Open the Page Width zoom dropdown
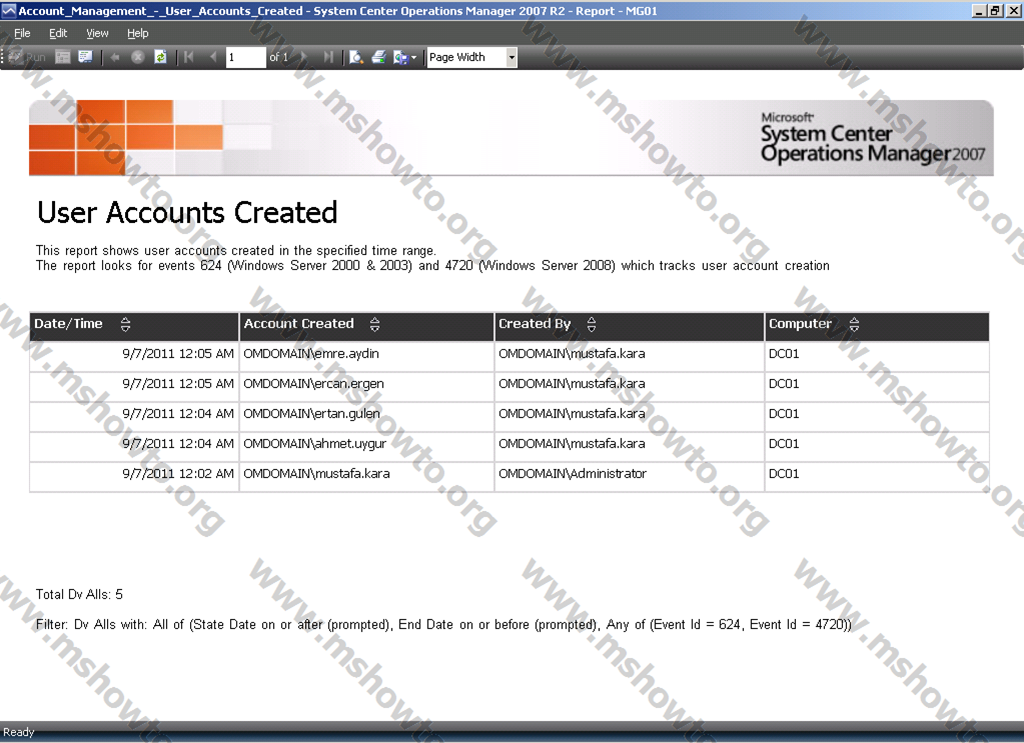 point(511,57)
